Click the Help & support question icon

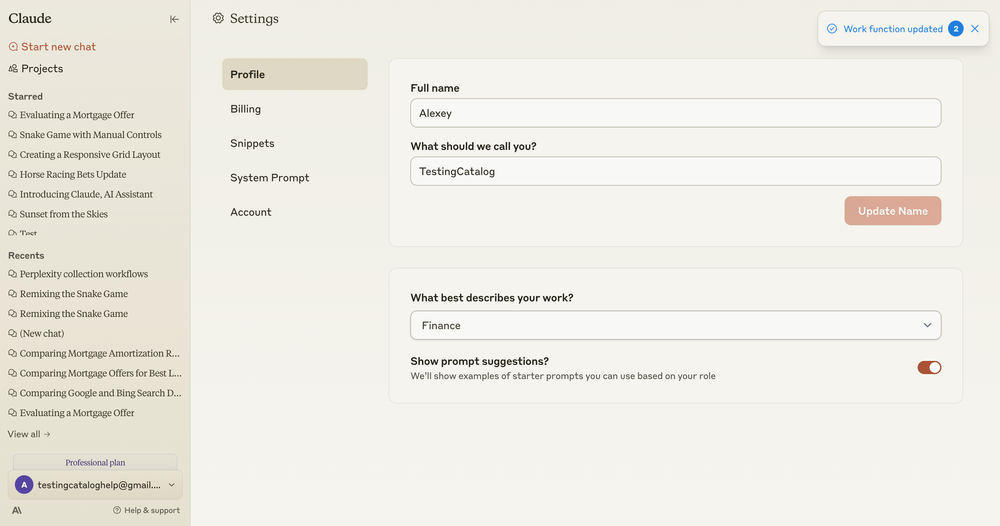[117, 510]
